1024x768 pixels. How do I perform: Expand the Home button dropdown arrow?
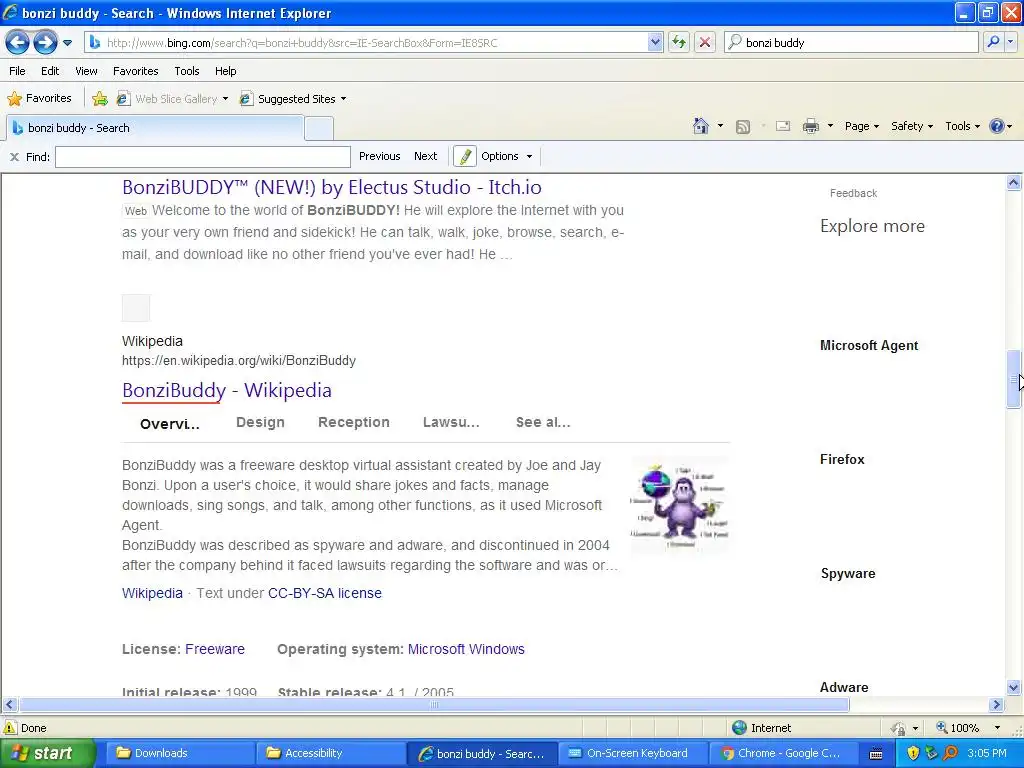[x=720, y=126]
